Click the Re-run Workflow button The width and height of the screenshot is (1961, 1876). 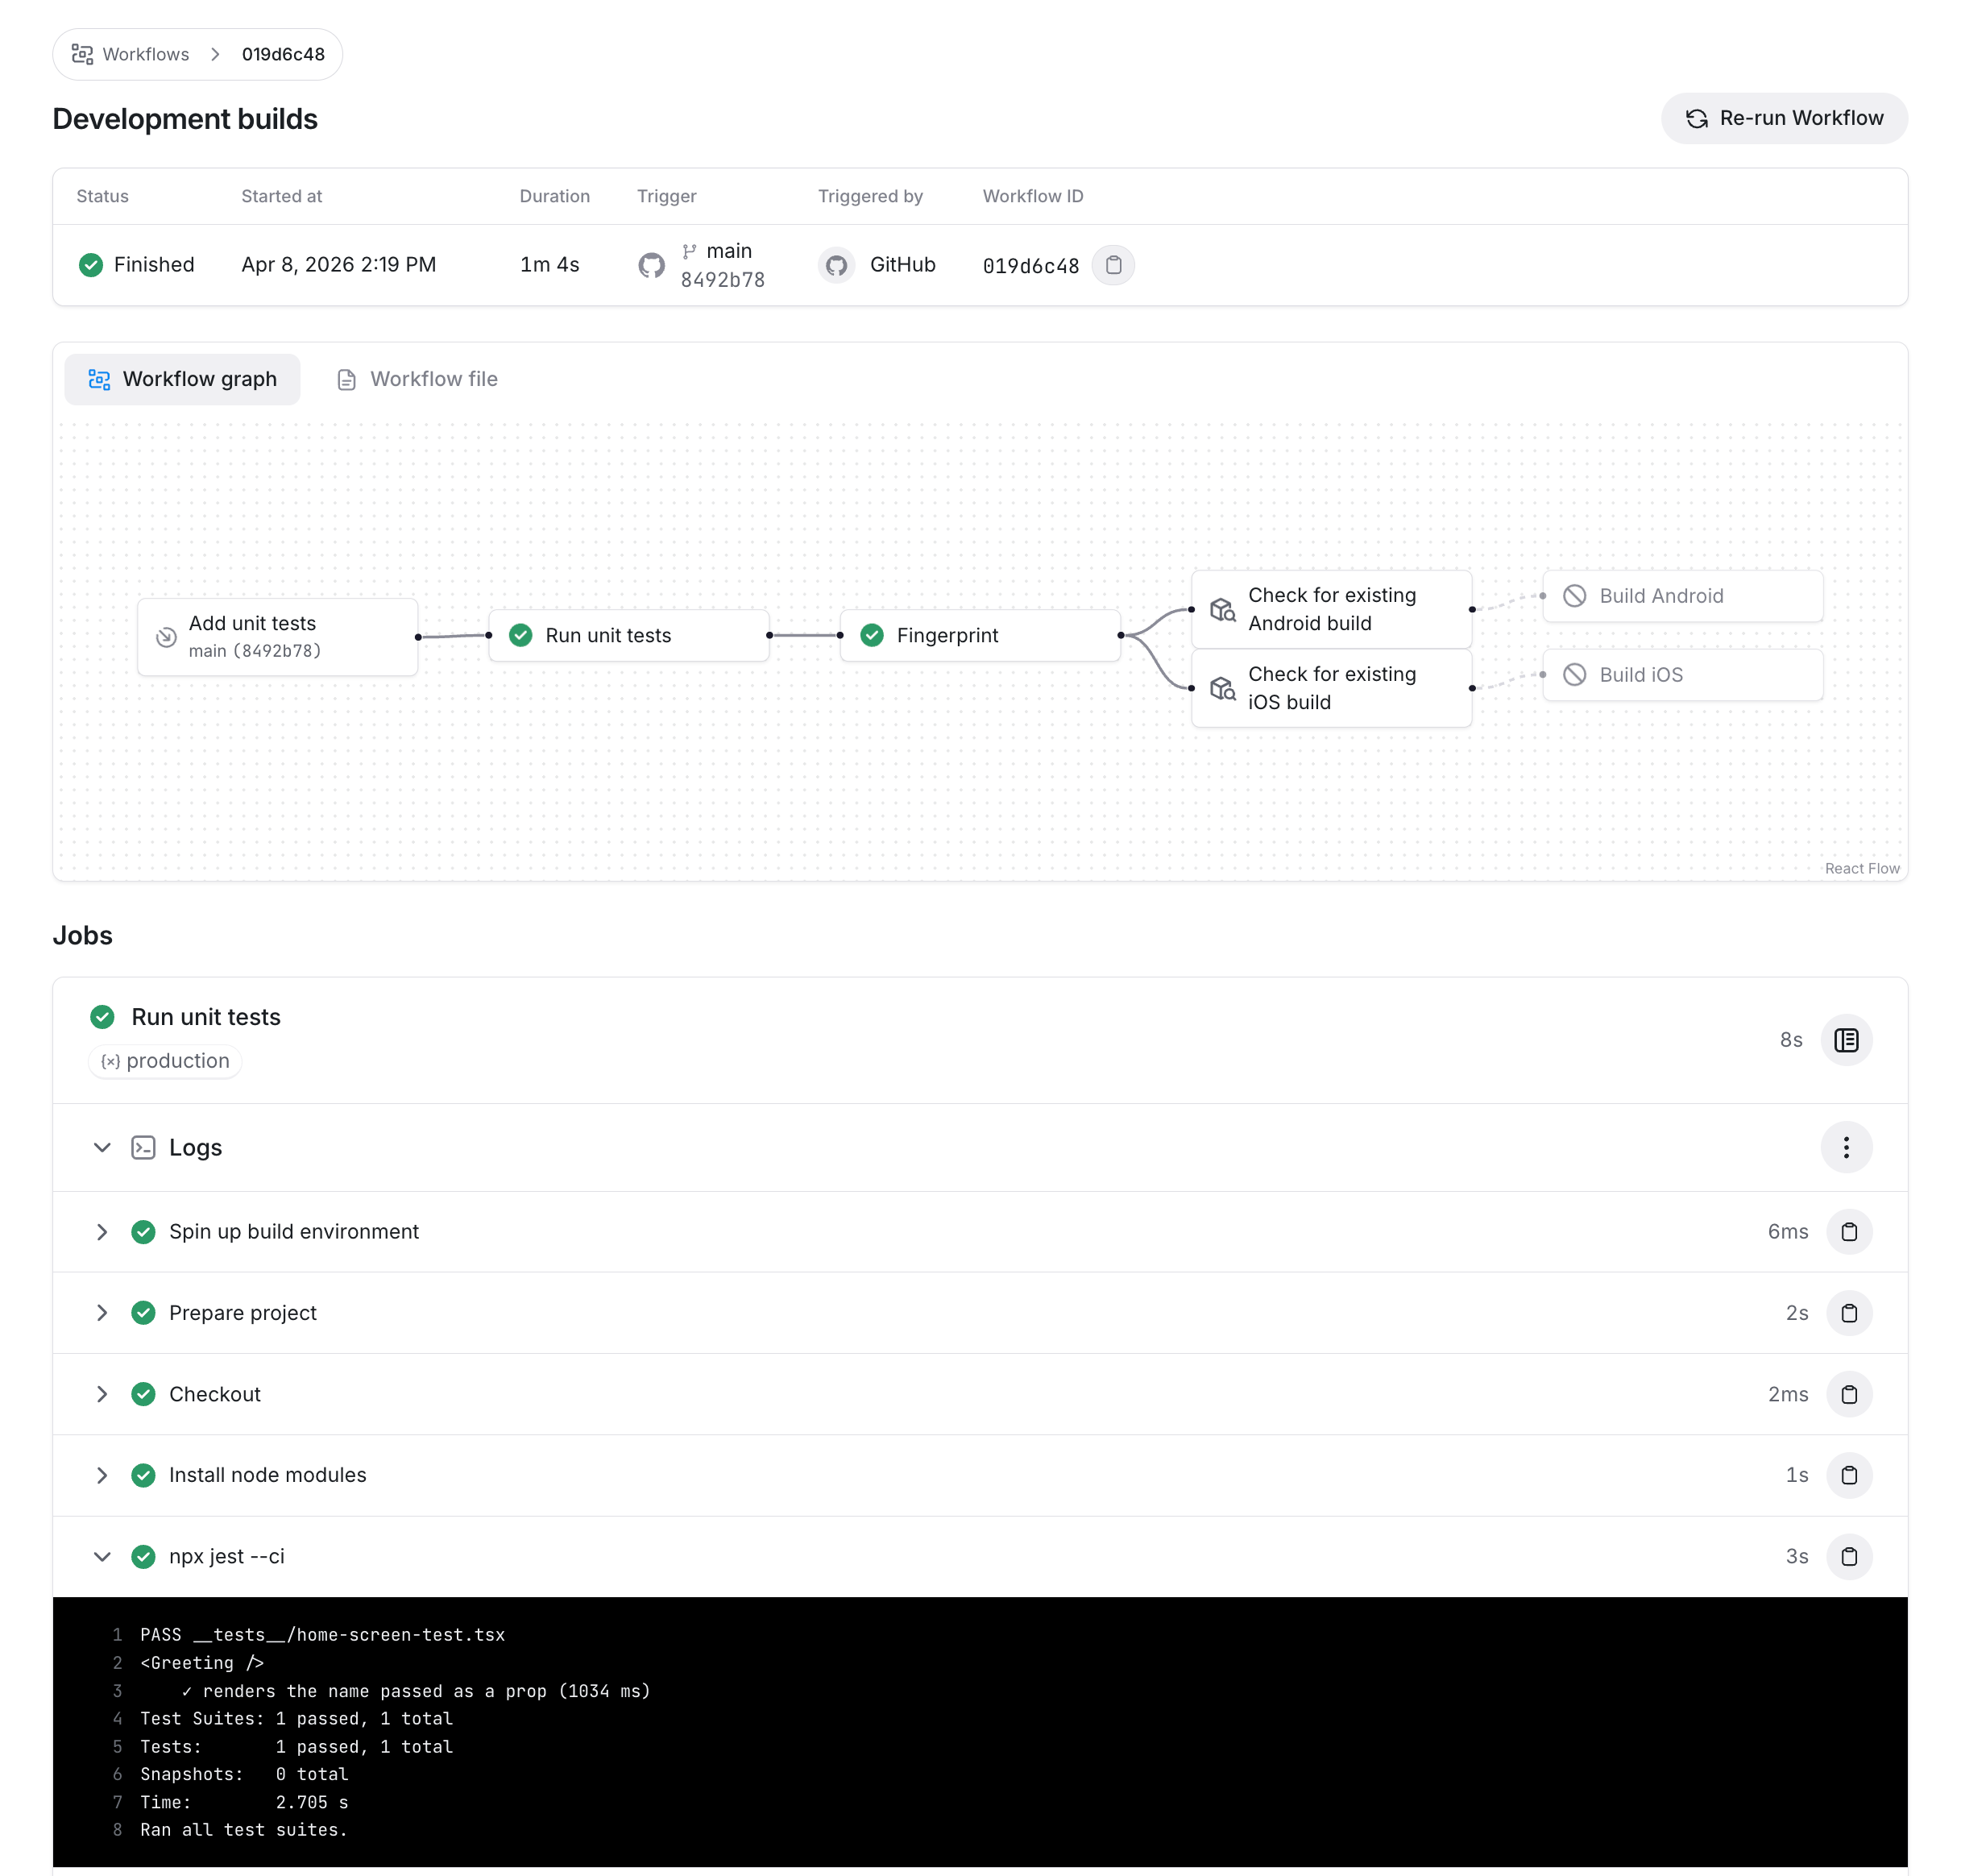(1783, 118)
